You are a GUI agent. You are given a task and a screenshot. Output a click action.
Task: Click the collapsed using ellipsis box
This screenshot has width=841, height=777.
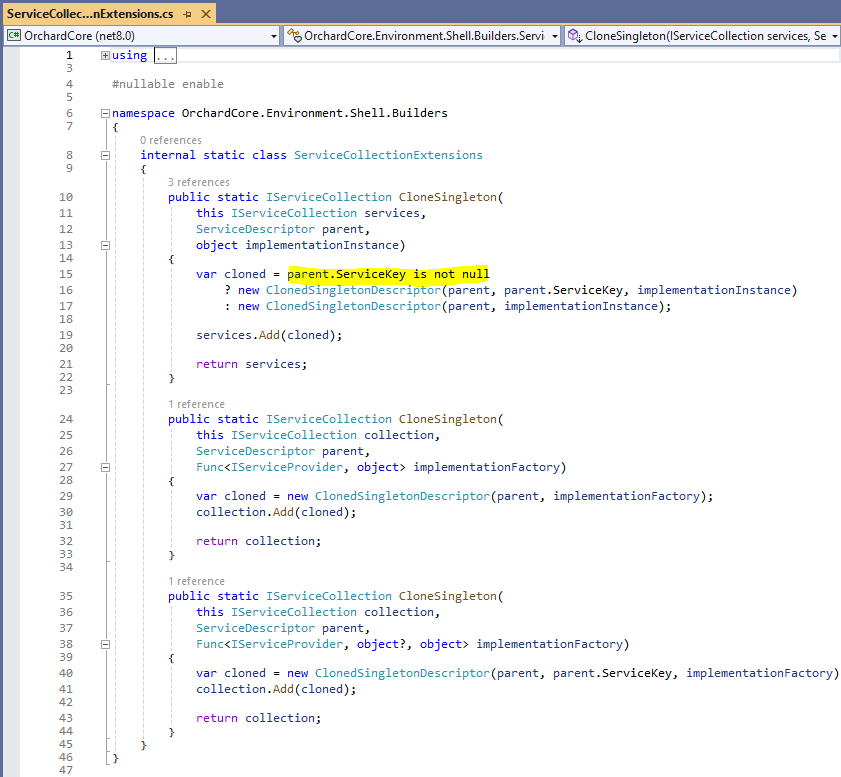click(x=165, y=55)
